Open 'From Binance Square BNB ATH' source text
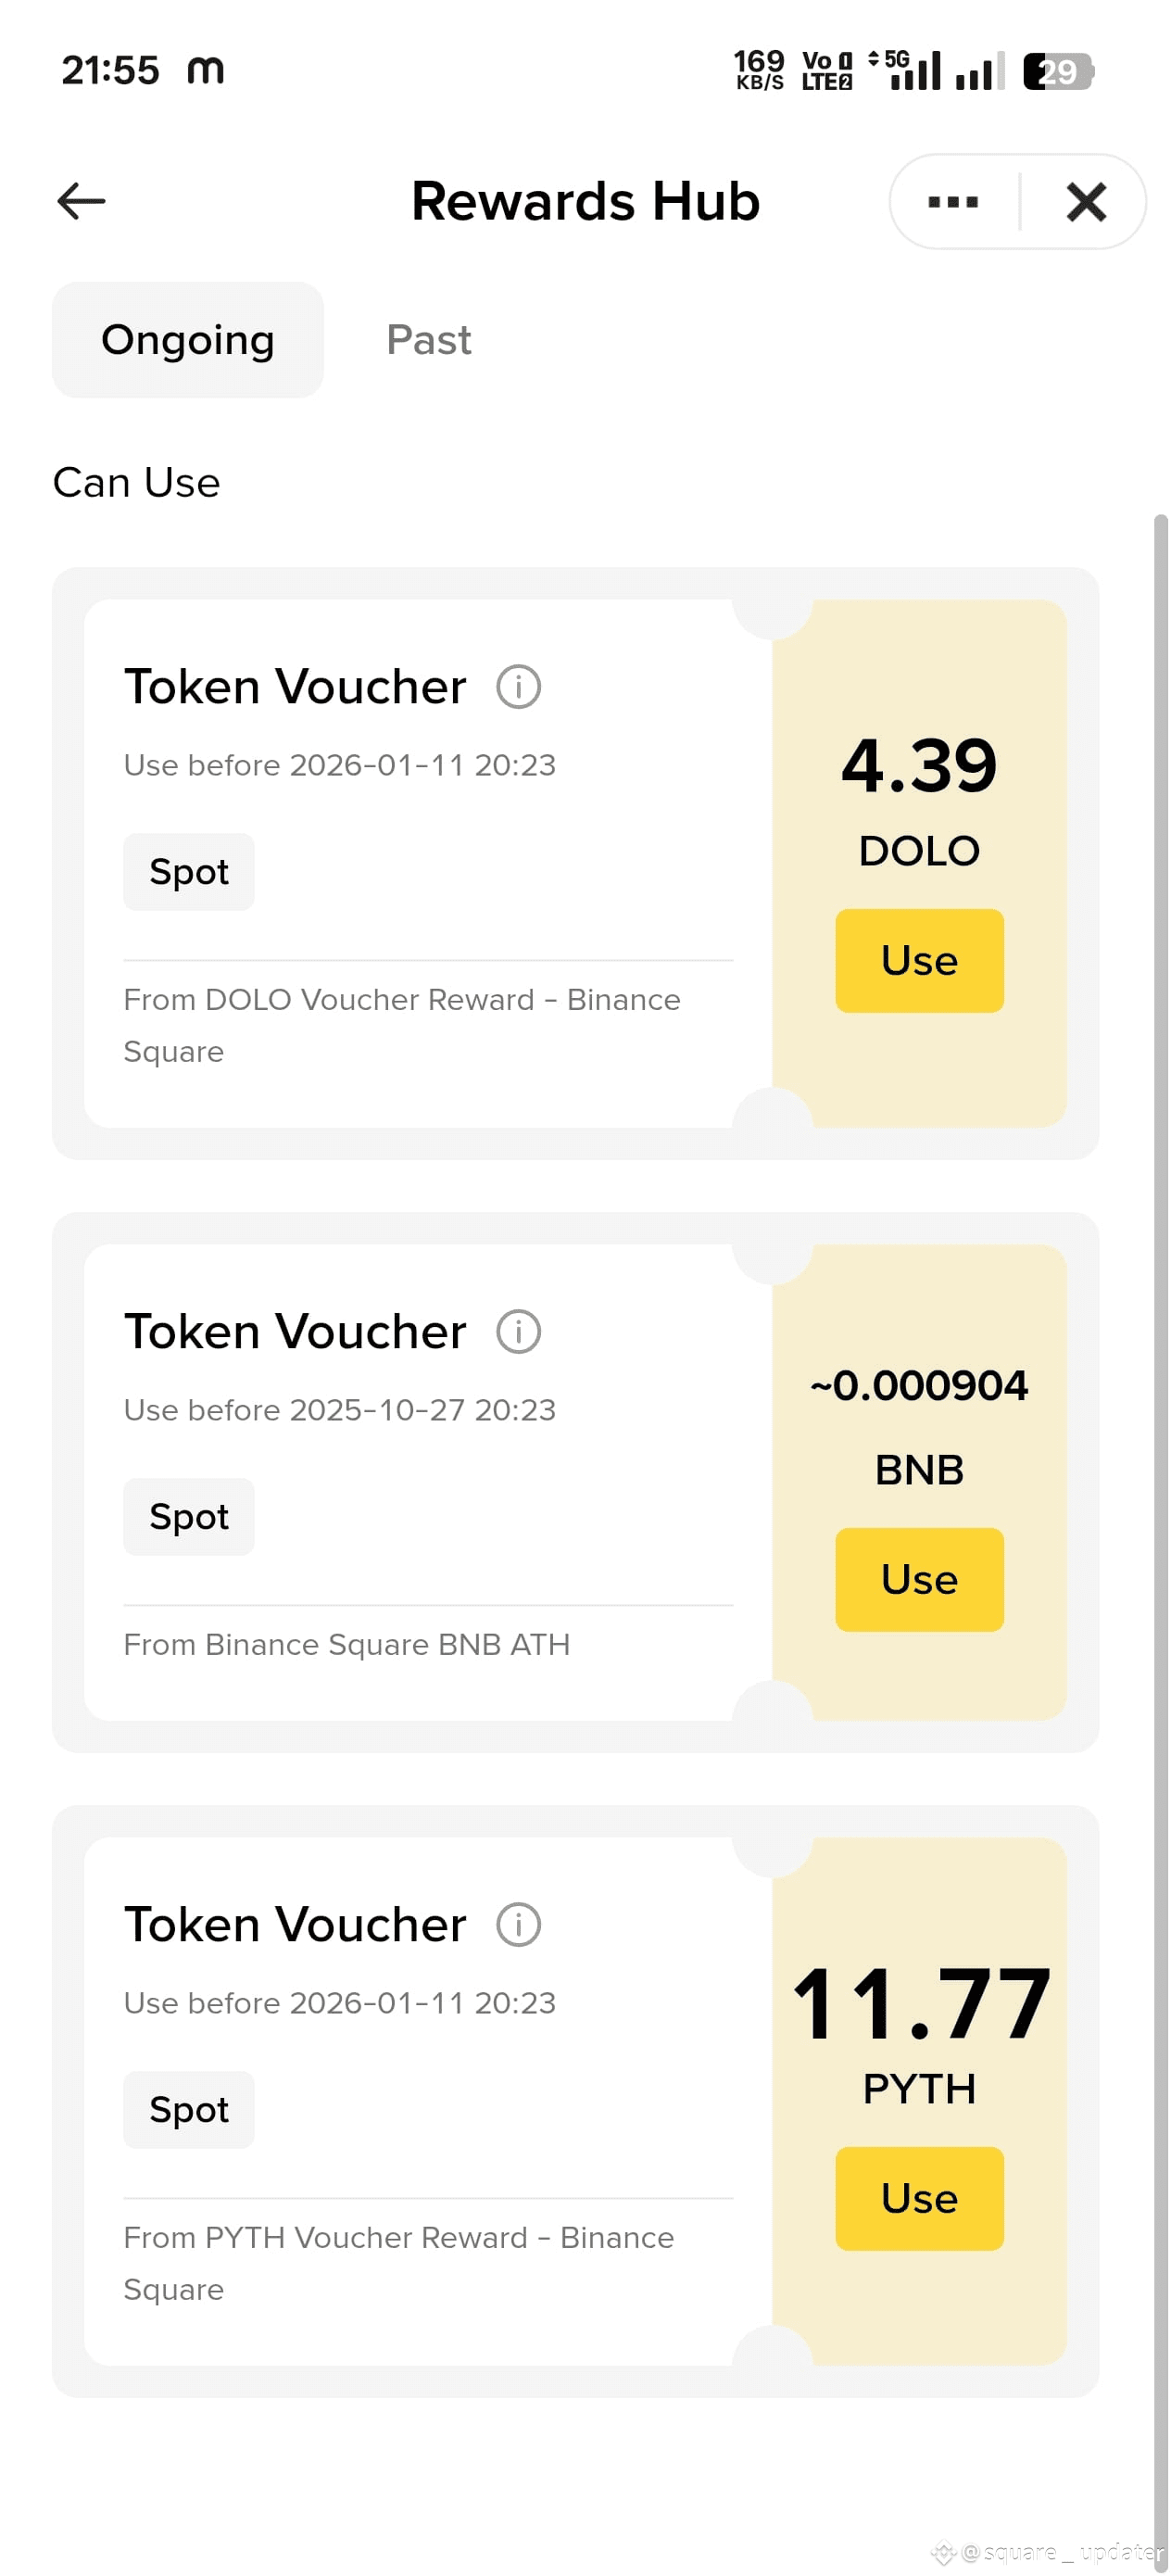The image size is (1171, 2576). coord(346,1645)
